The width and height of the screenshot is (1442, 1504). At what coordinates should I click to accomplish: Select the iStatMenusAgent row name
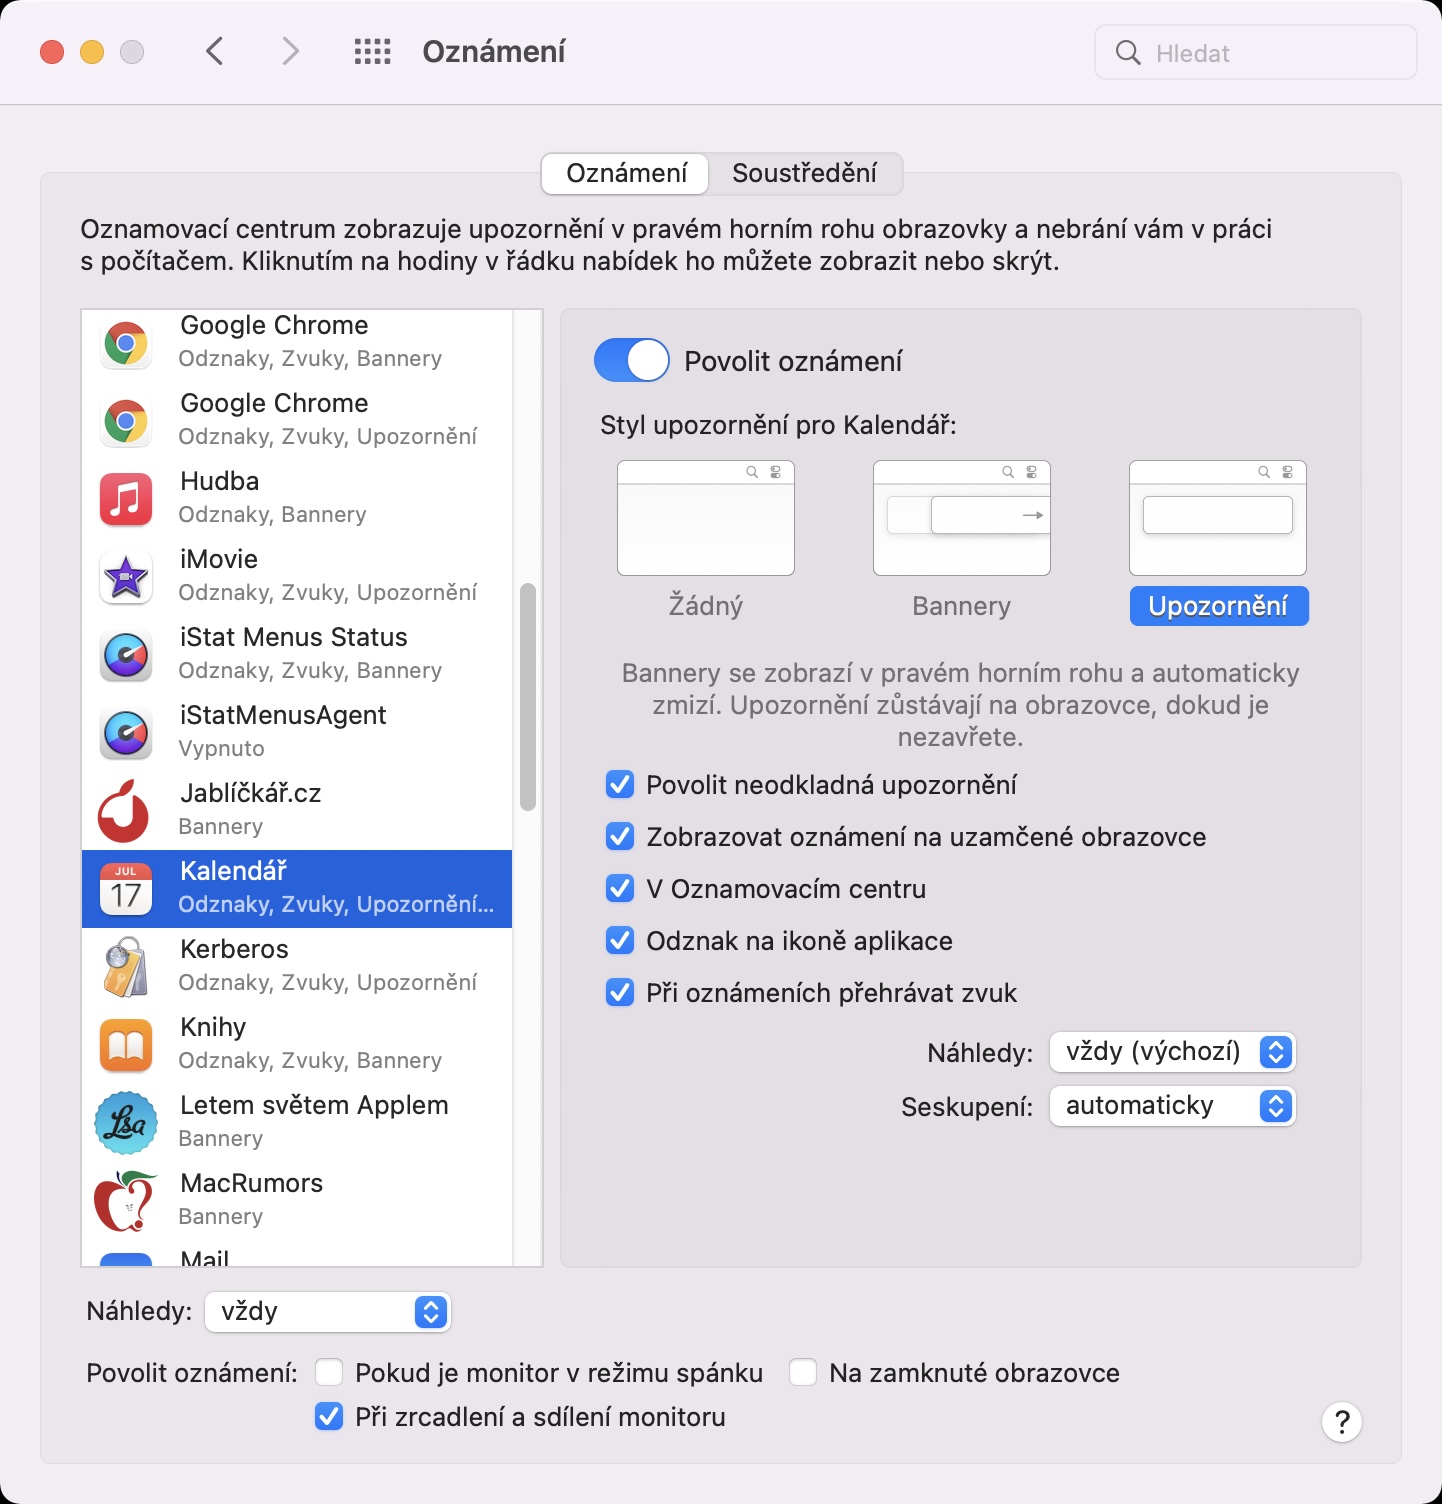click(283, 715)
